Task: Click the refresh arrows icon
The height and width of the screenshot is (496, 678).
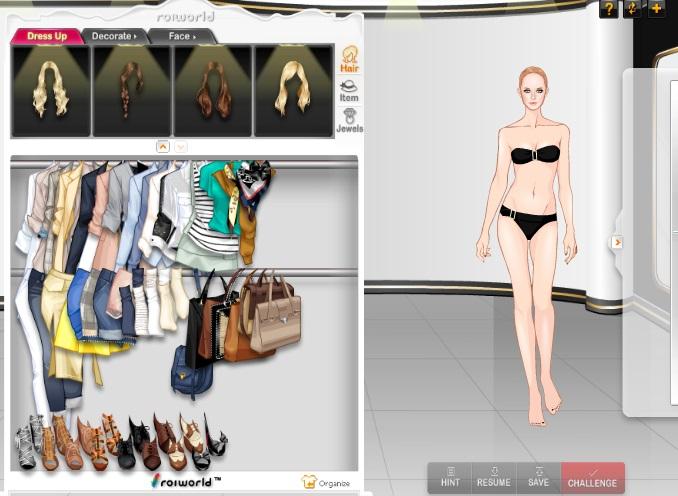Action: [x=632, y=9]
